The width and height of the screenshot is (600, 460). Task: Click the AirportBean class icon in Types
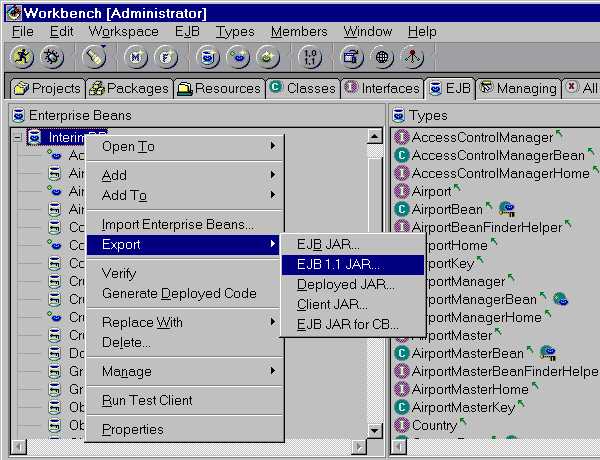click(402, 209)
